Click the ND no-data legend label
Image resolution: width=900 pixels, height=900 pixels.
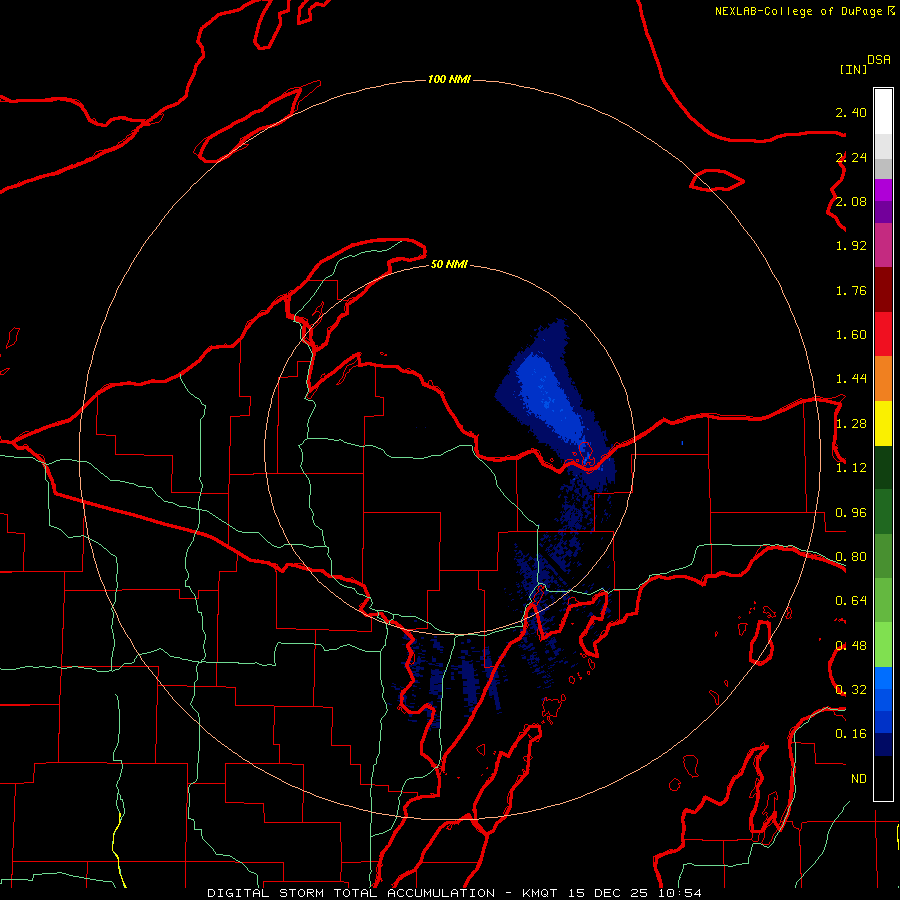859,779
